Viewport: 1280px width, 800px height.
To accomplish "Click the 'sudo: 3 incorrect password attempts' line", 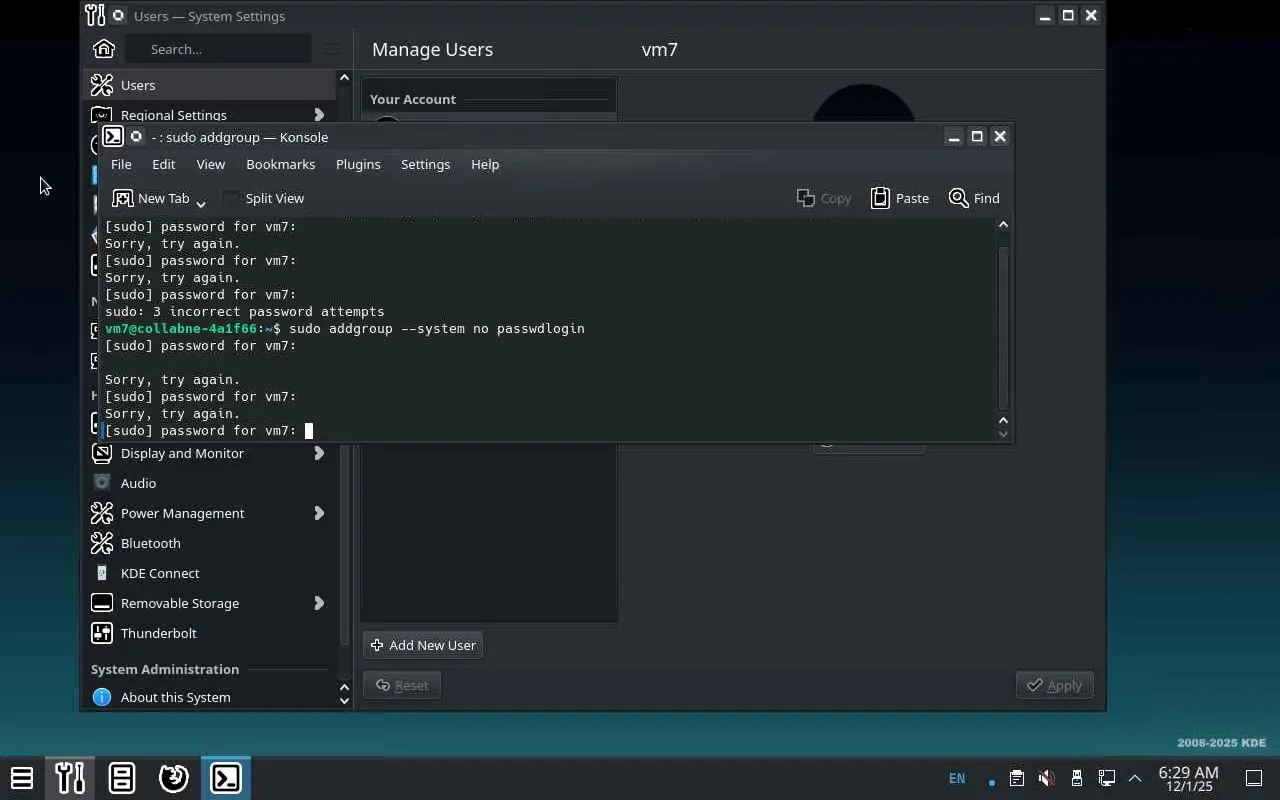I will 245,311.
